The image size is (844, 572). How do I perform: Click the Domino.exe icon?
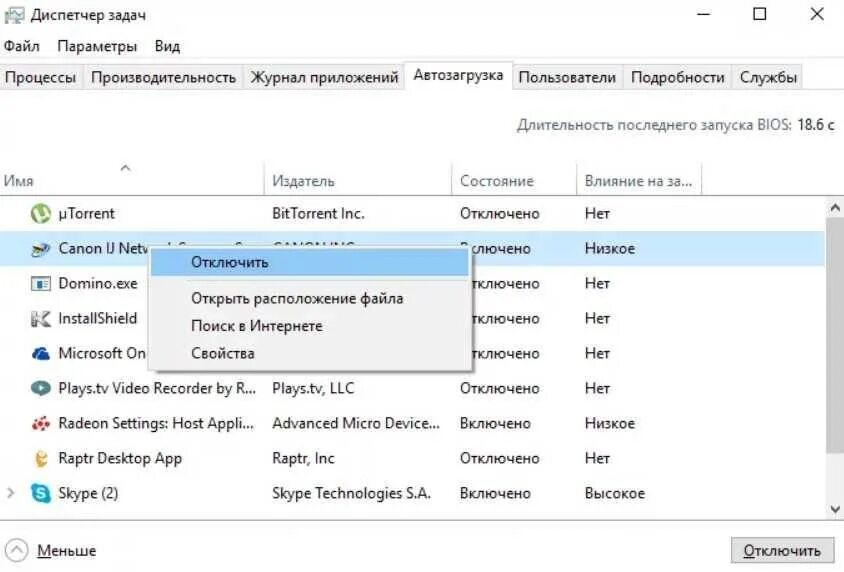[40, 284]
